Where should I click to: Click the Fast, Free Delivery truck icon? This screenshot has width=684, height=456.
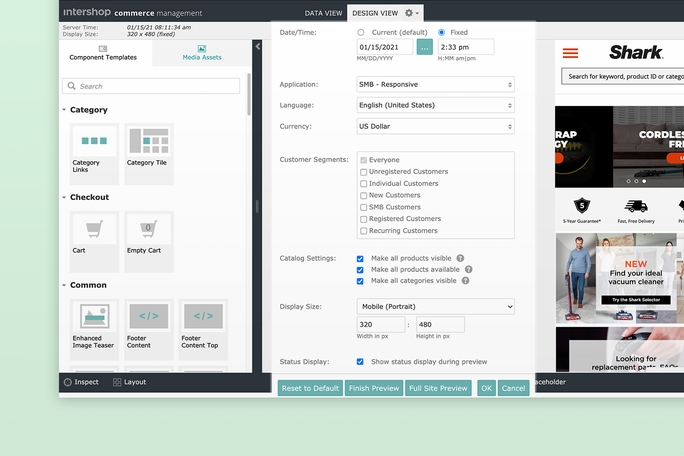[636, 206]
